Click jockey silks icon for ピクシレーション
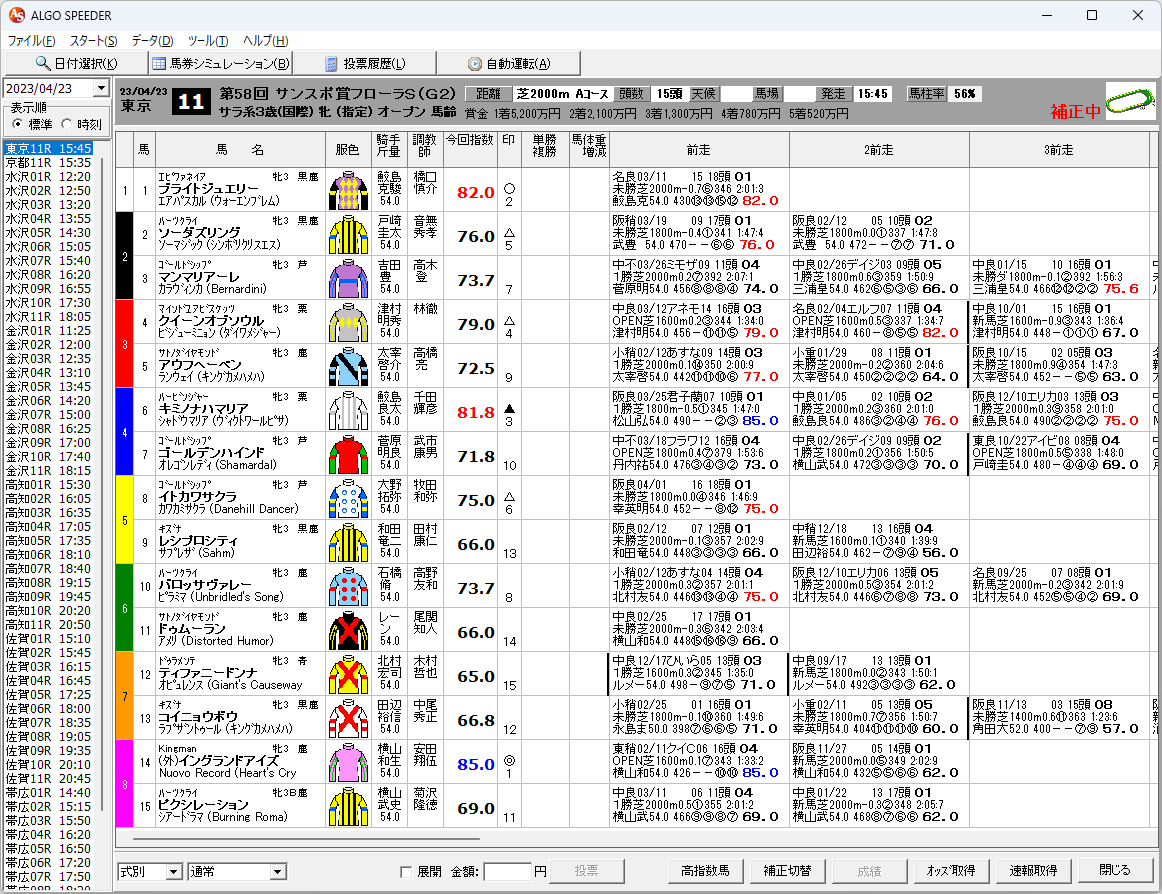The height and width of the screenshot is (894, 1162). pos(348,807)
